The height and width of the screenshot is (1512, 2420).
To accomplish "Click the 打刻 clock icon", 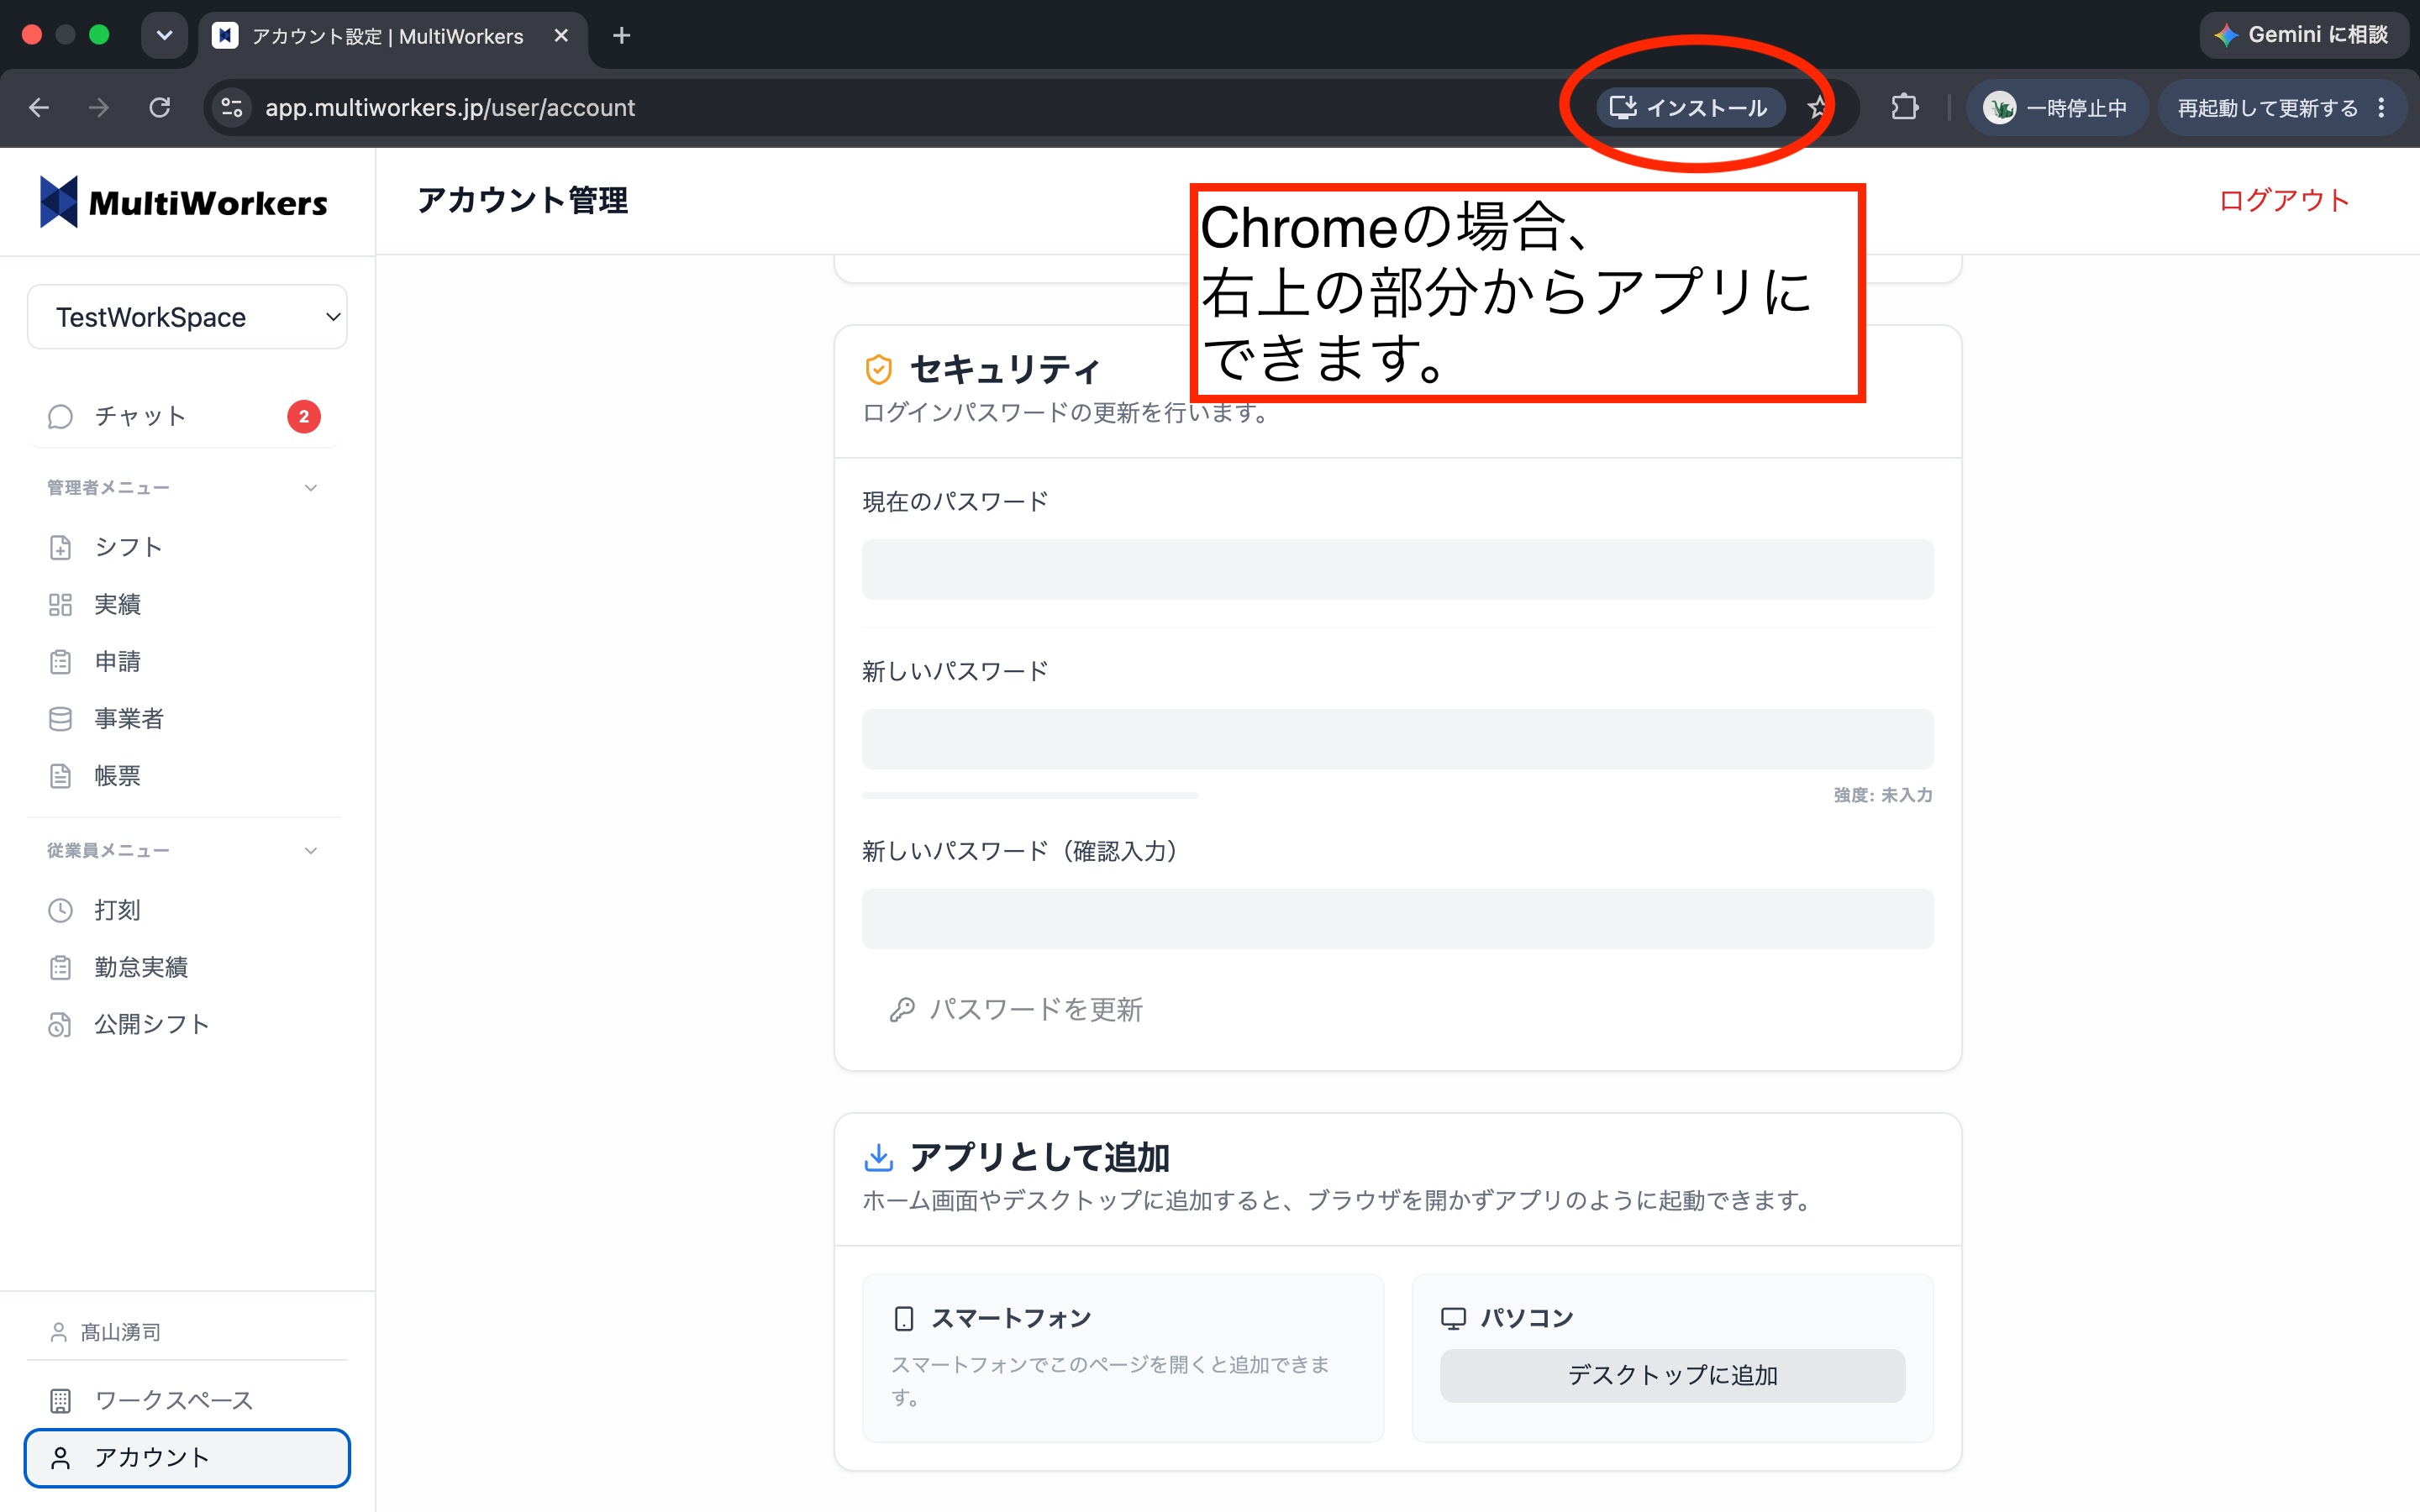I will coord(60,910).
